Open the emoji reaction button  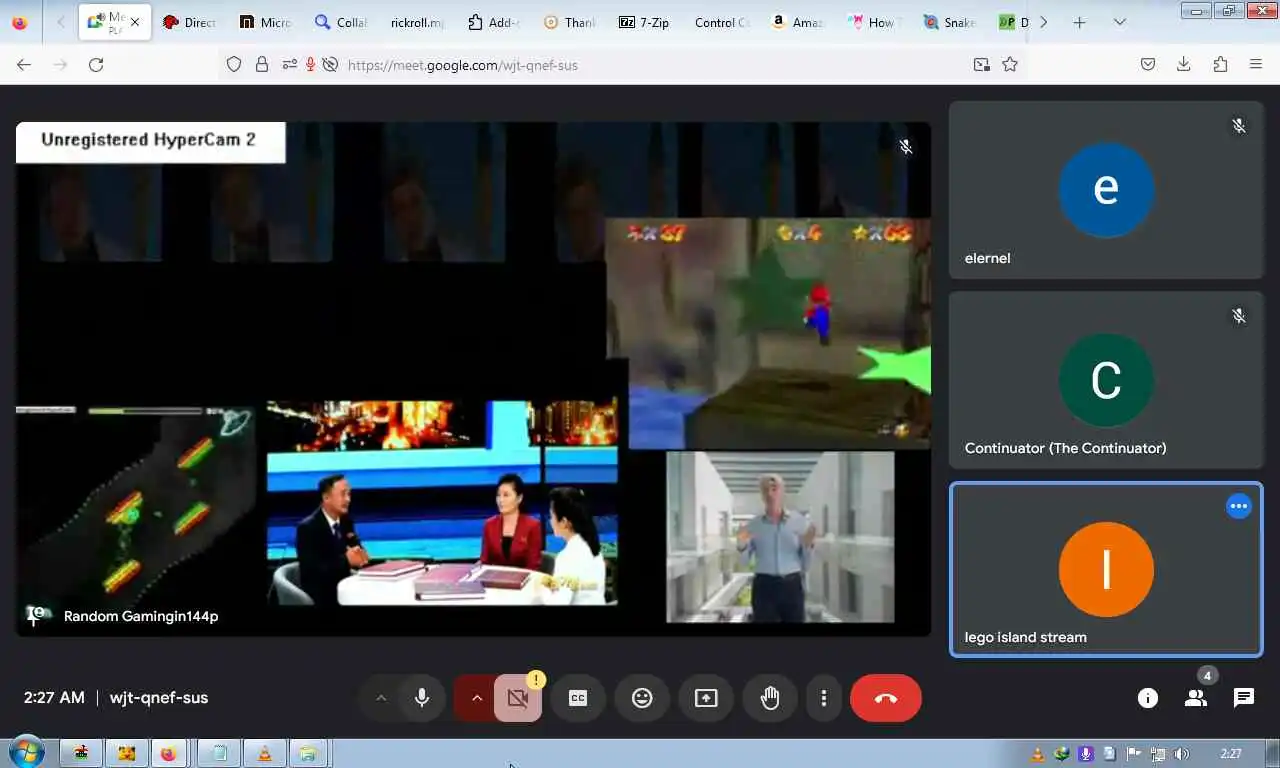tap(642, 698)
